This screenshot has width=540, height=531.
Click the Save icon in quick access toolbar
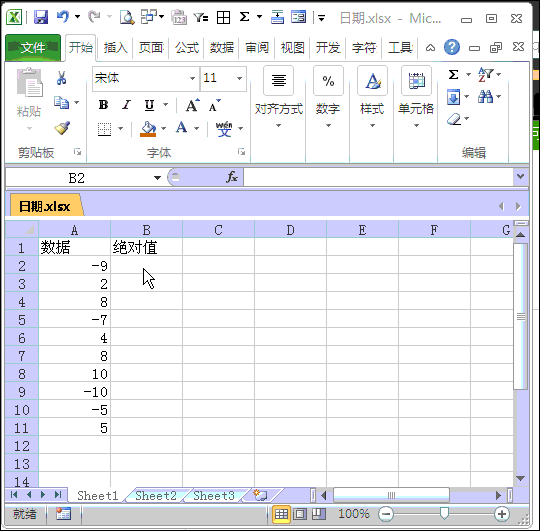point(41,17)
